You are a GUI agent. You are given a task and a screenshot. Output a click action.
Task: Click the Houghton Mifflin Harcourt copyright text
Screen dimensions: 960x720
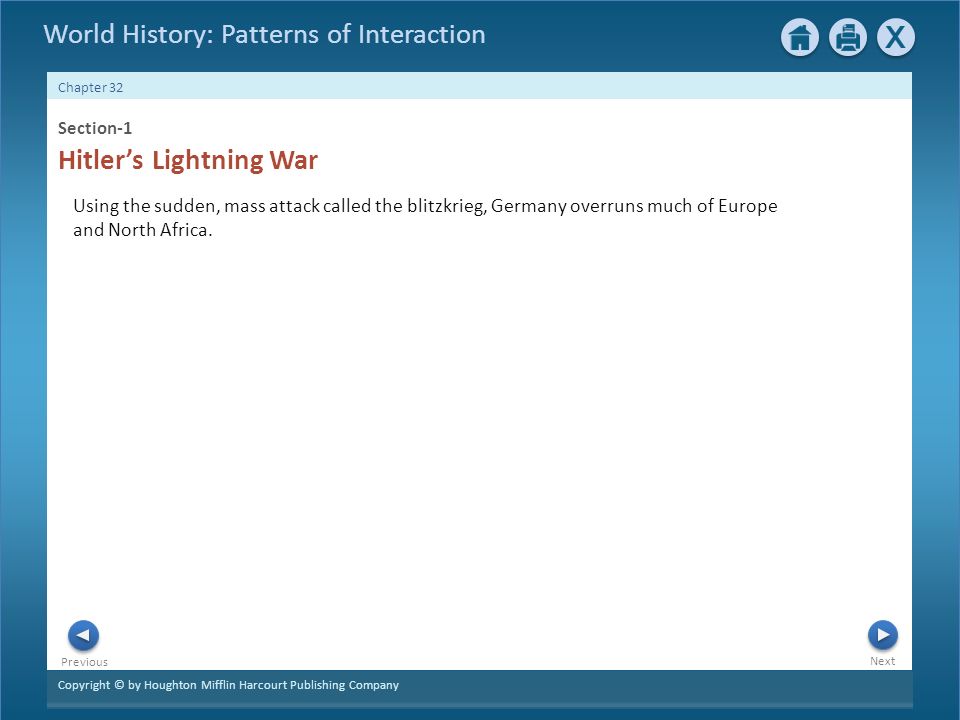[228, 685]
